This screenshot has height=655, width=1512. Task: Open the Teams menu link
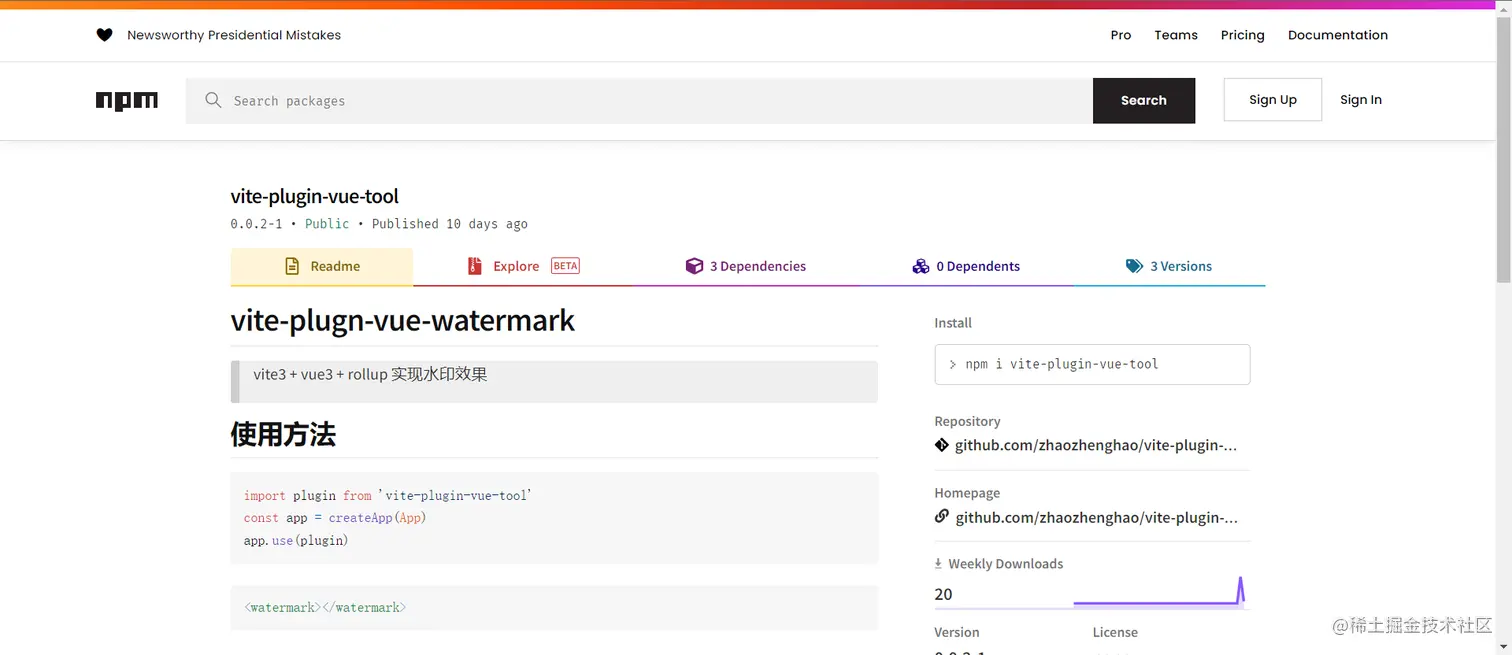[1176, 35]
